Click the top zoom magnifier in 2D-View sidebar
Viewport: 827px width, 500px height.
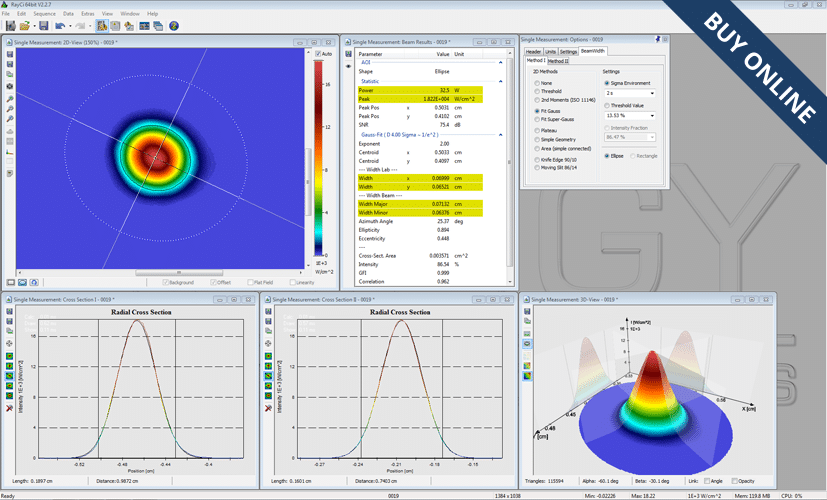tap(9, 99)
